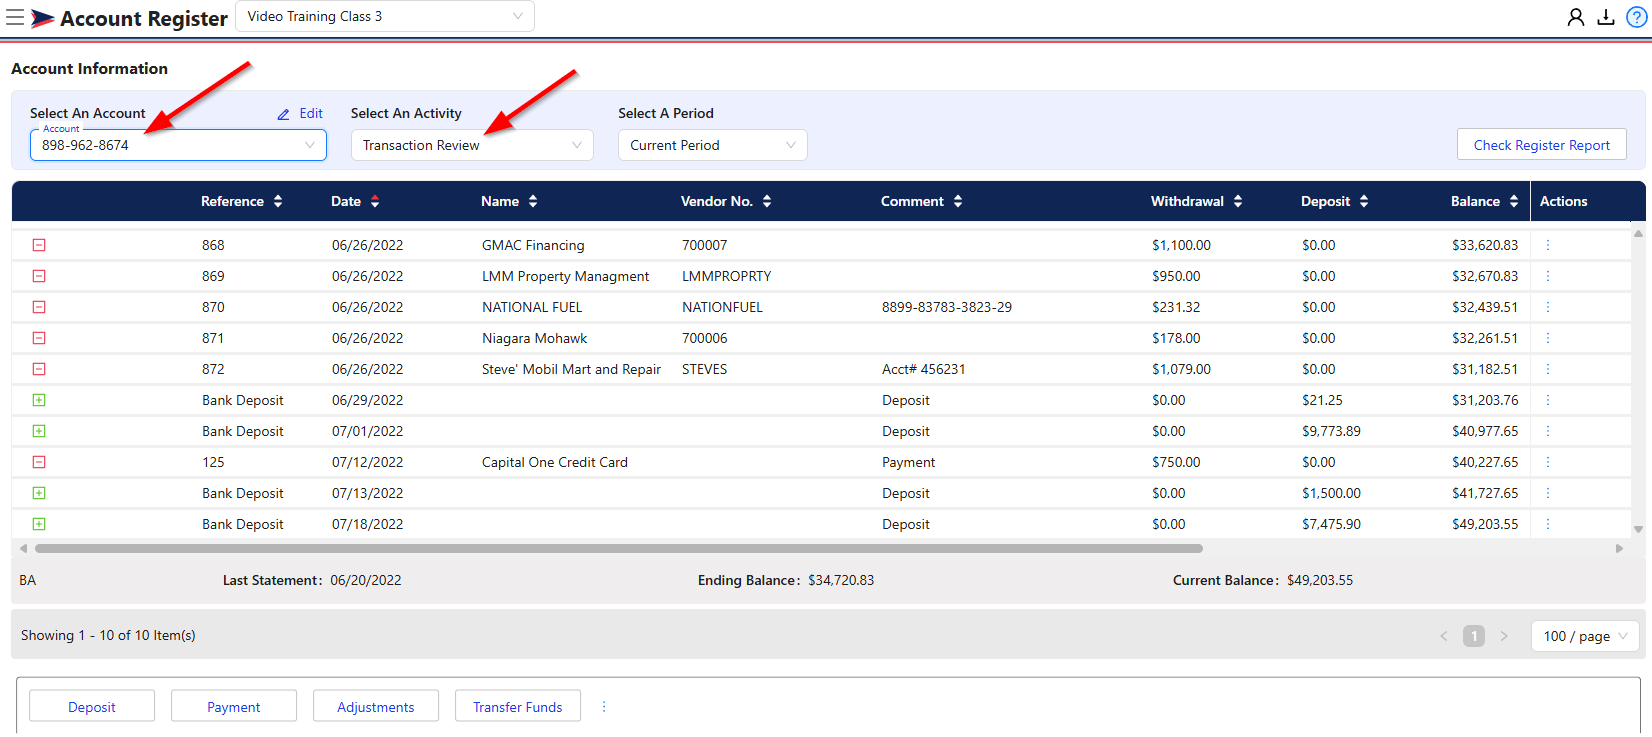Click the user profile icon
1652x737 pixels.
tap(1576, 17)
